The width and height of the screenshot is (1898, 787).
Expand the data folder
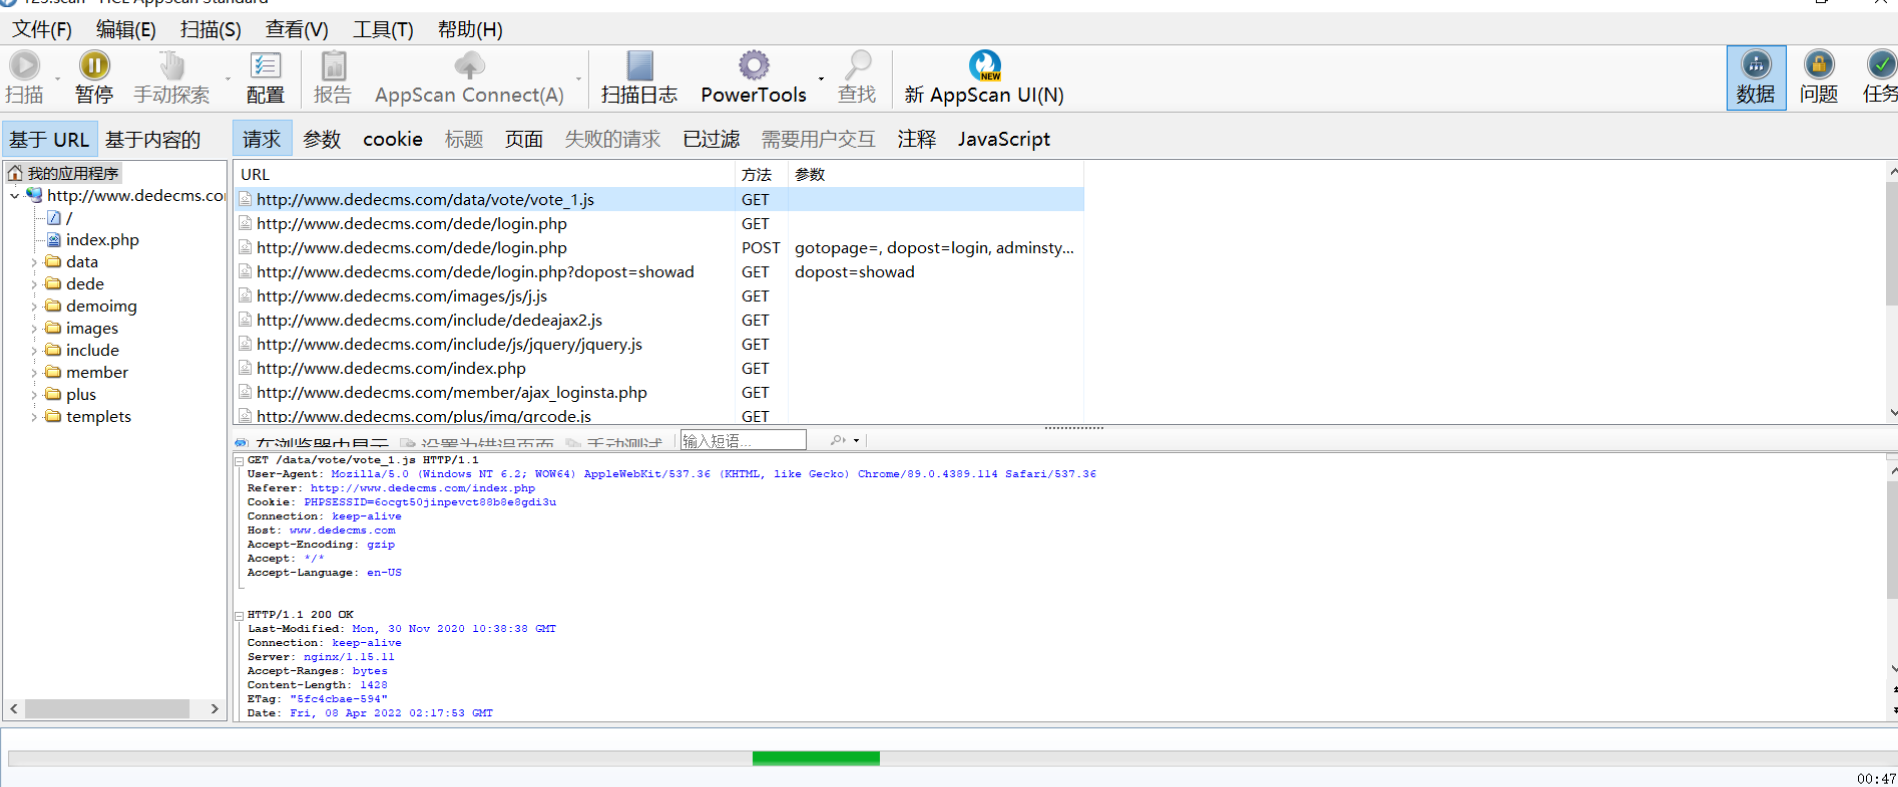coord(34,262)
